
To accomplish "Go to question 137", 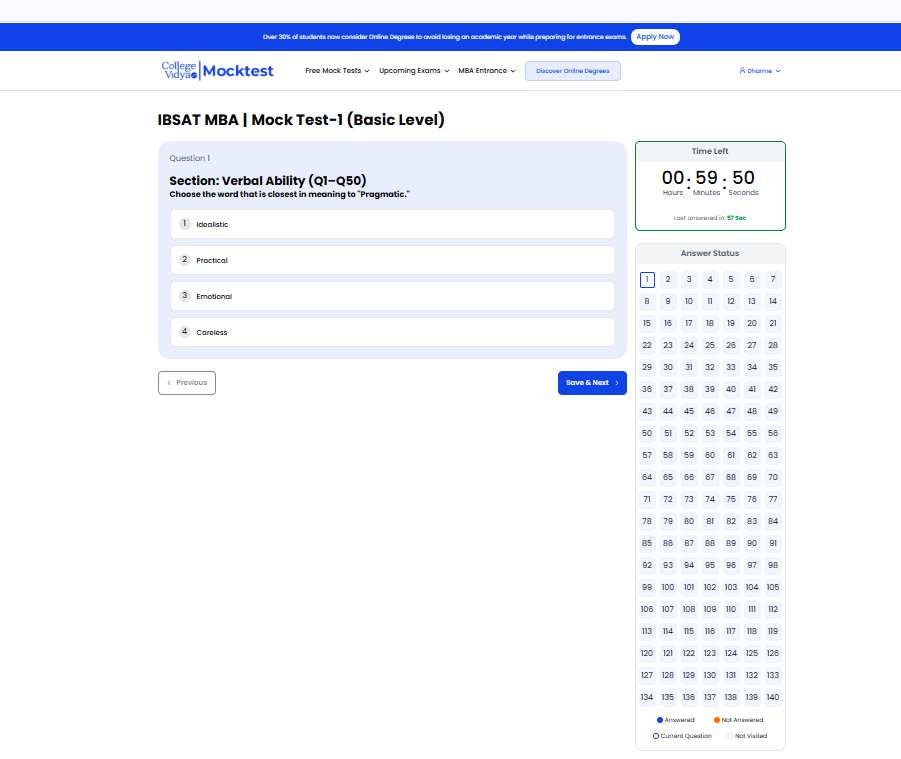I will pyautogui.click(x=710, y=698).
